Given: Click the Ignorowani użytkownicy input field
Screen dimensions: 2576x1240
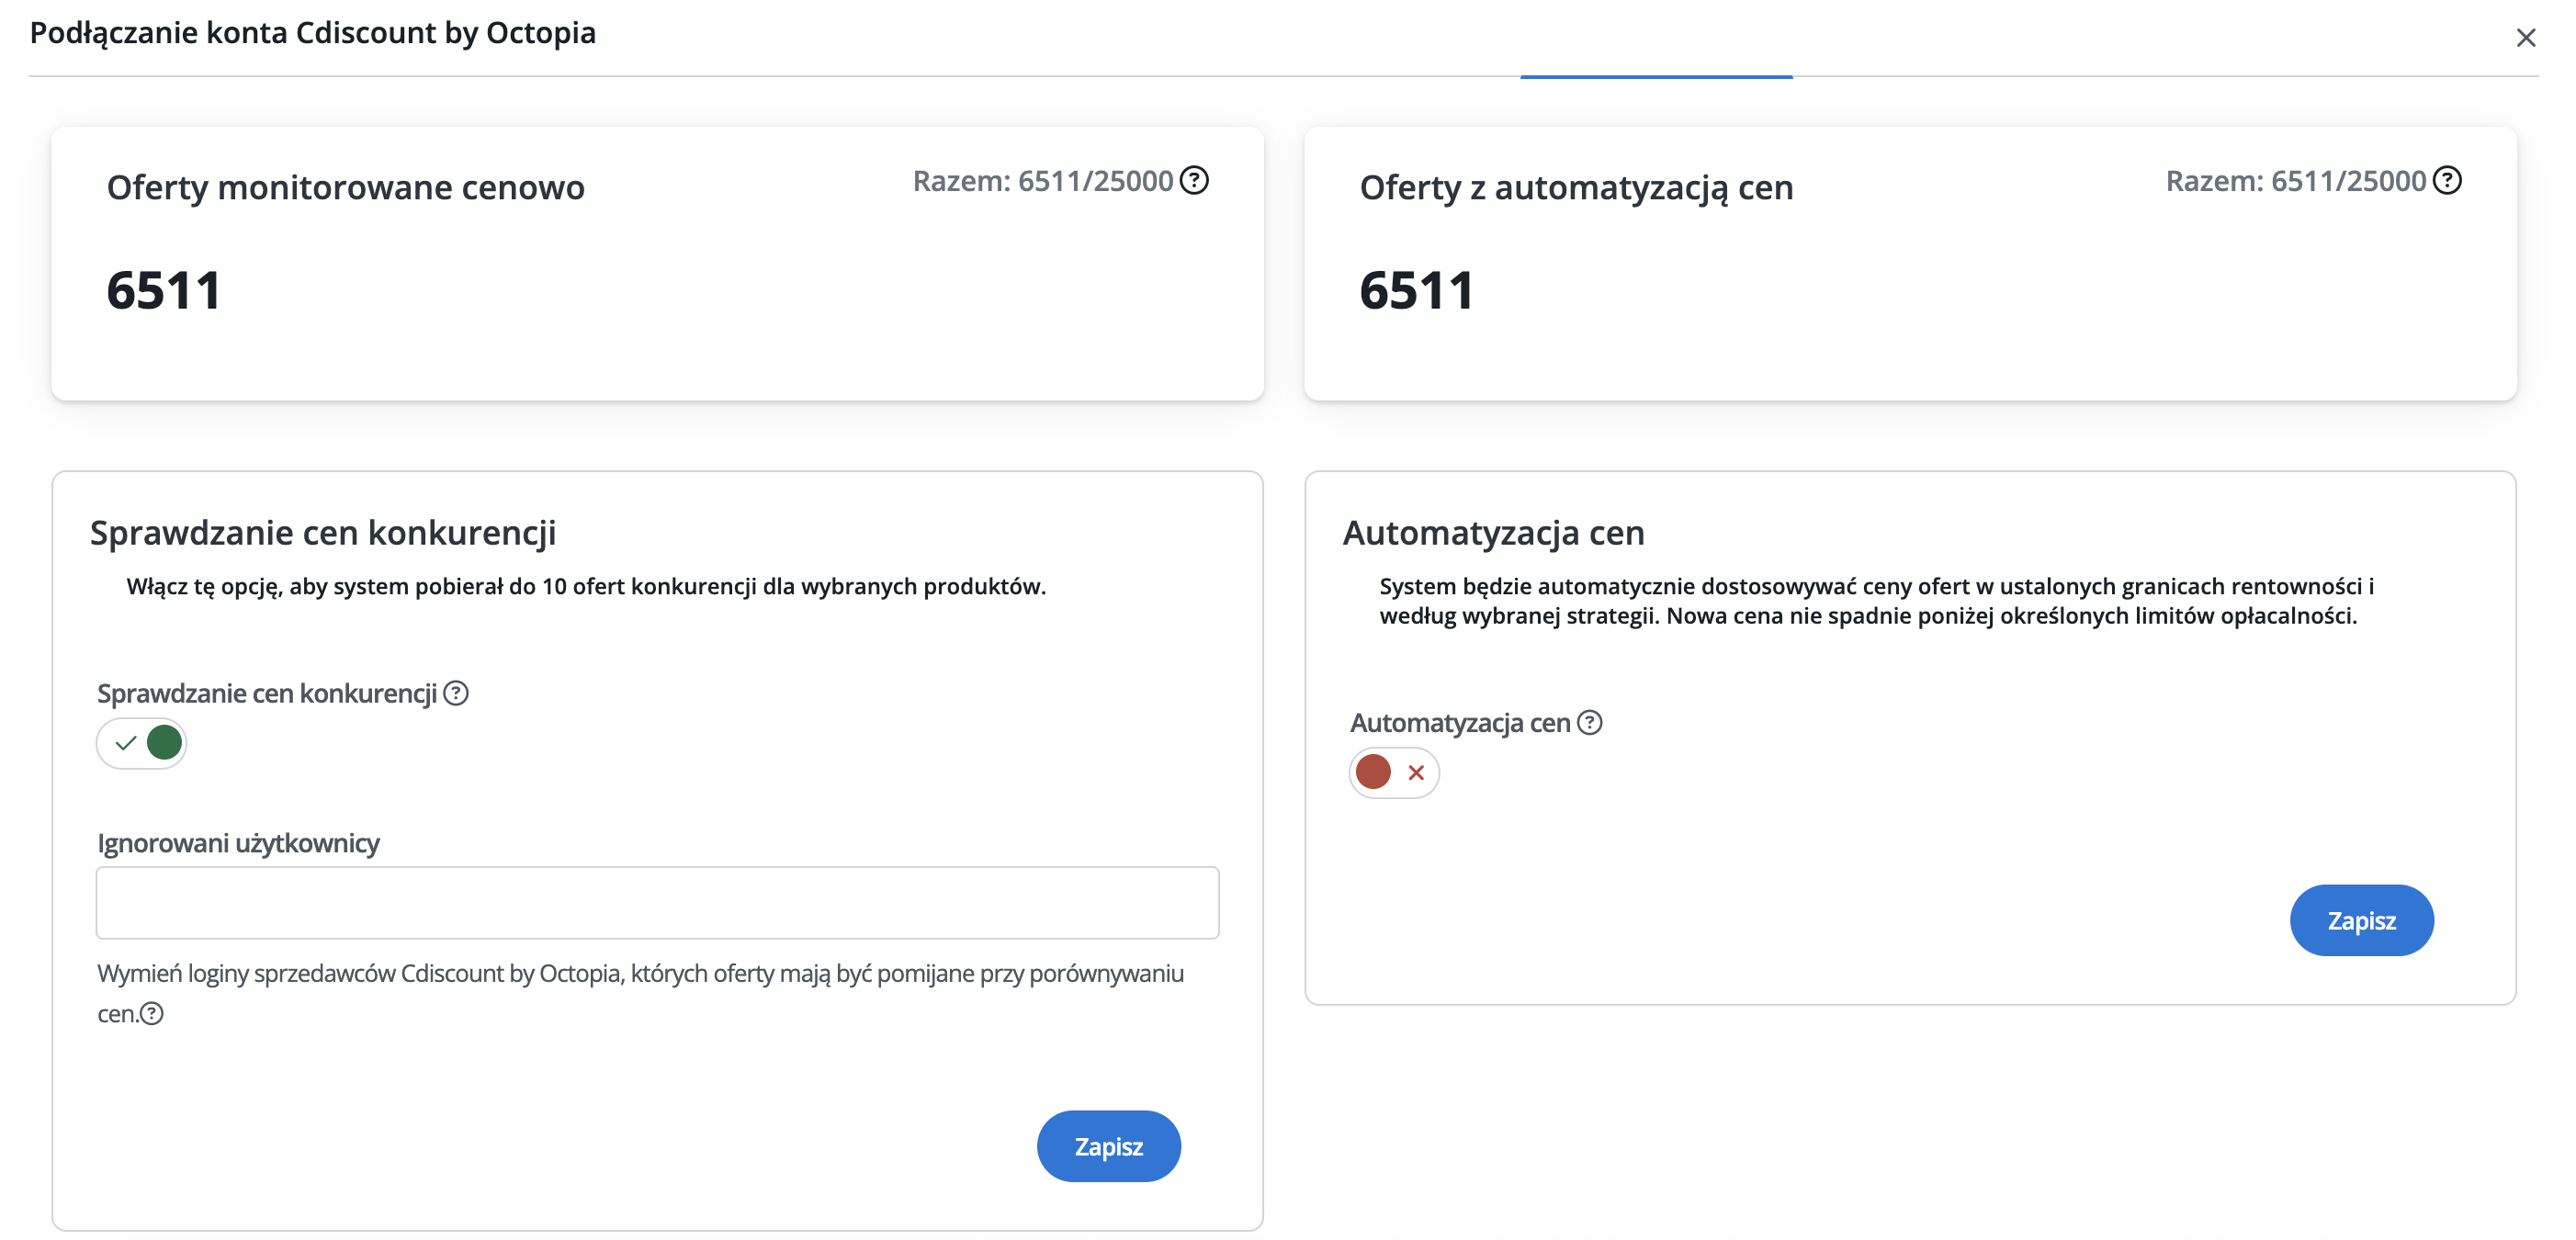Looking at the screenshot, I should pyautogui.click(x=657, y=903).
